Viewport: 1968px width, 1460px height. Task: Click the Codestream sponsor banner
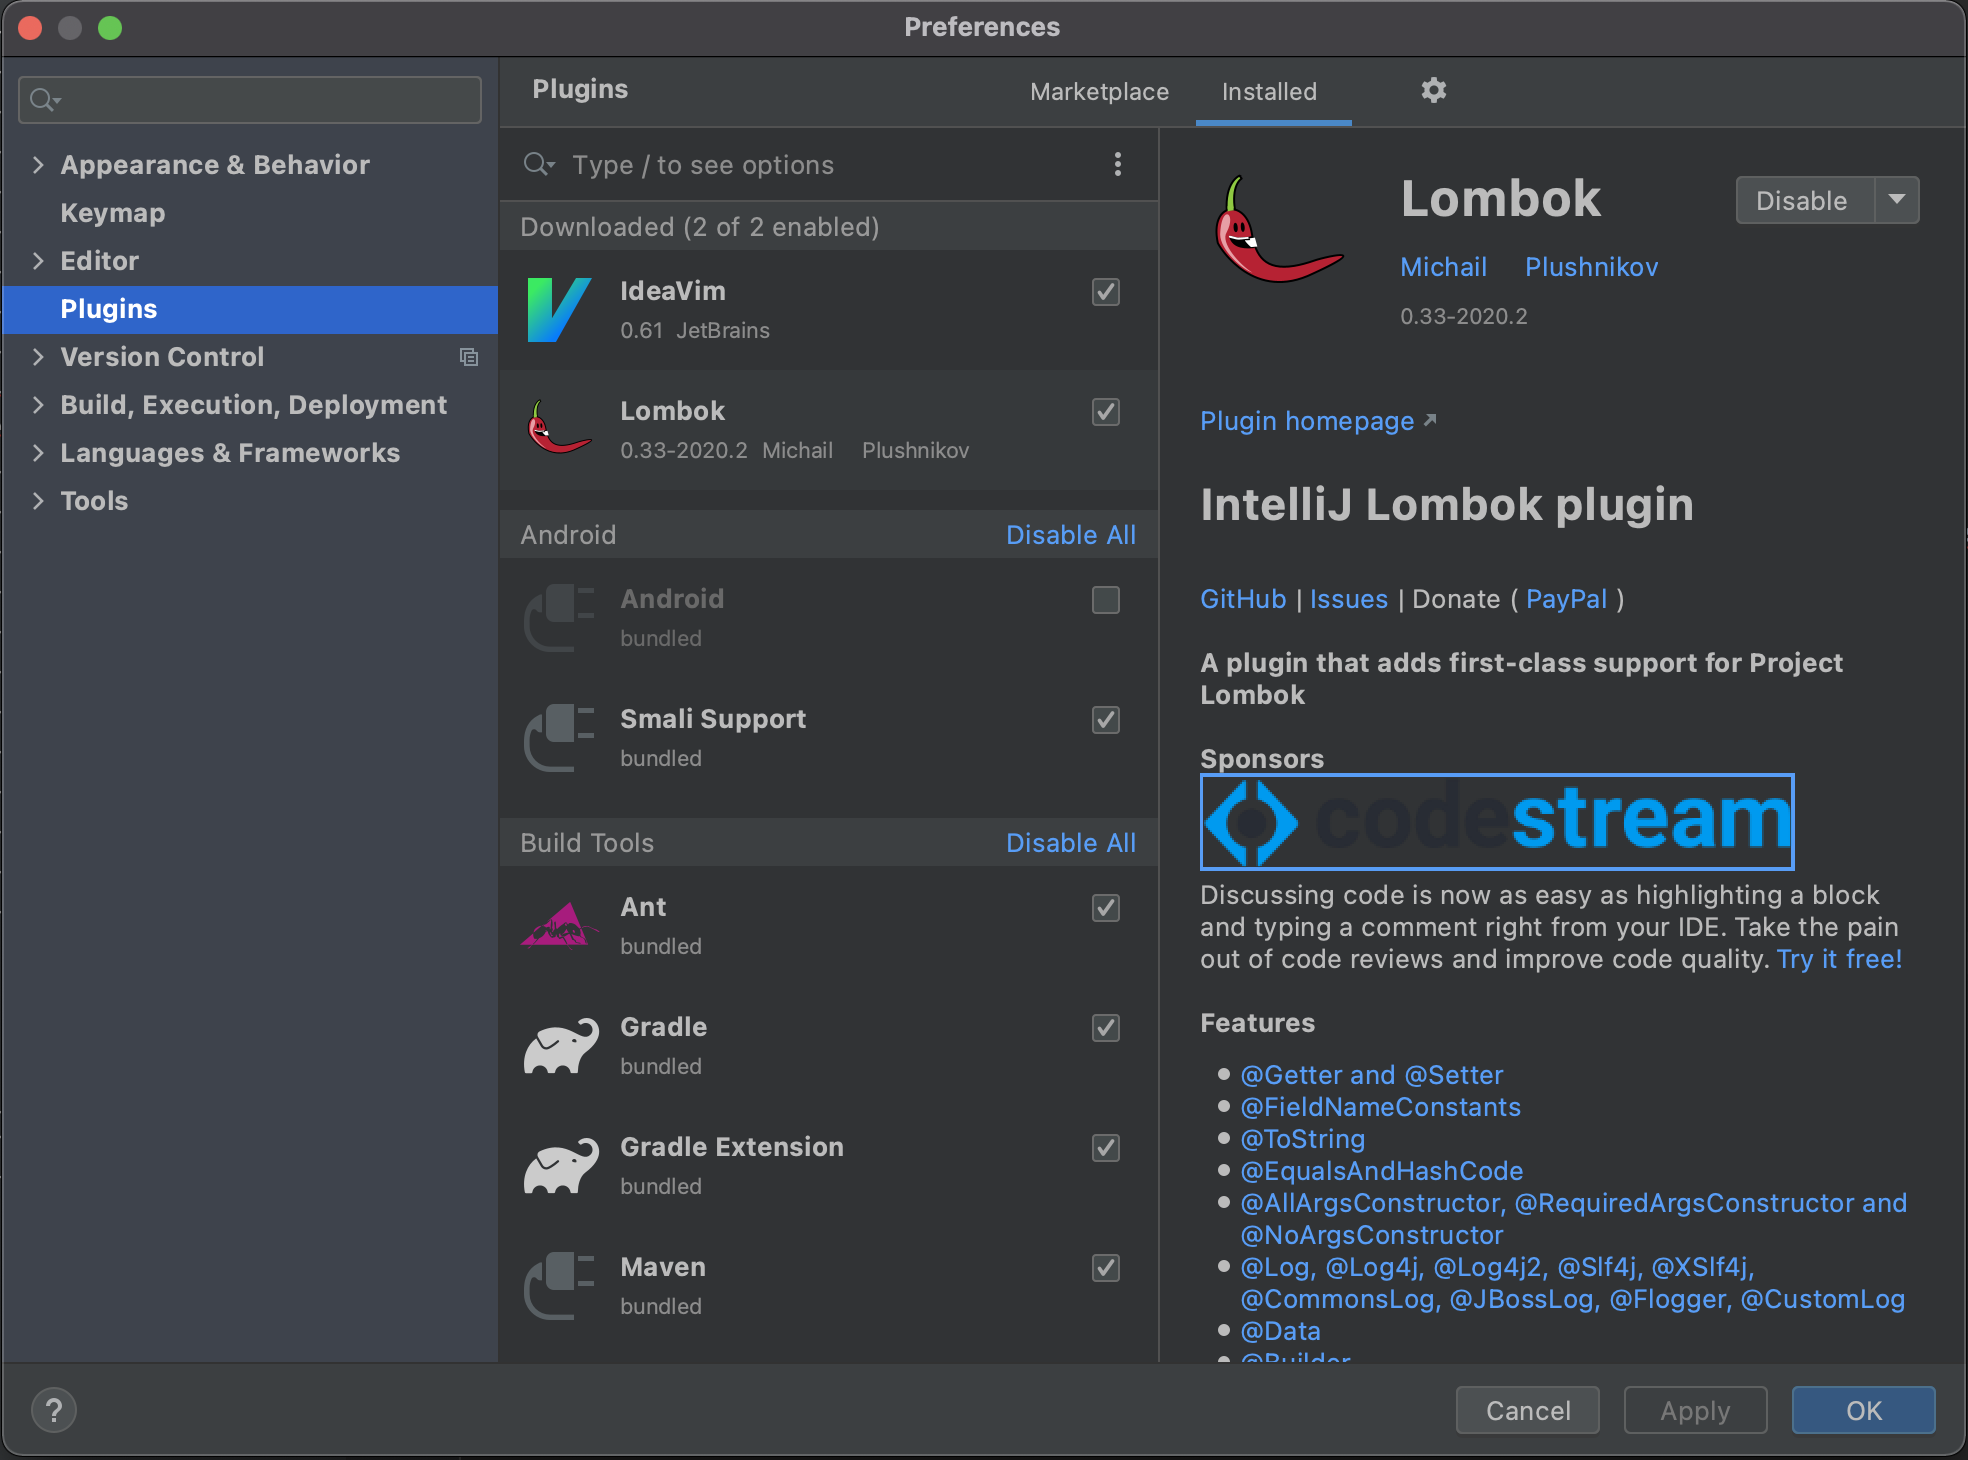(1496, 821)
